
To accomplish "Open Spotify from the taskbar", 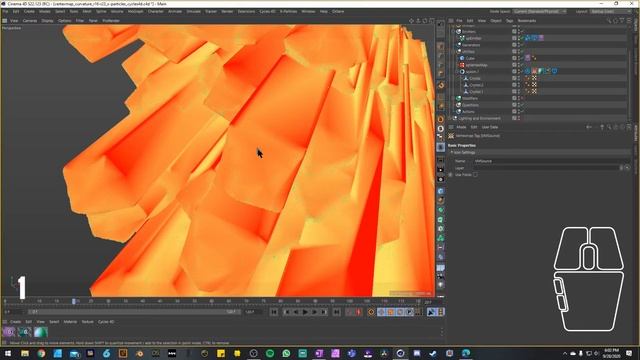I will 270,353.
